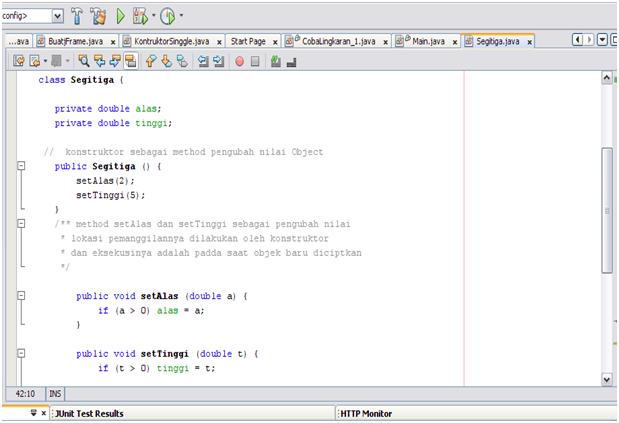Click shift line left icon

tap(203, 61)
